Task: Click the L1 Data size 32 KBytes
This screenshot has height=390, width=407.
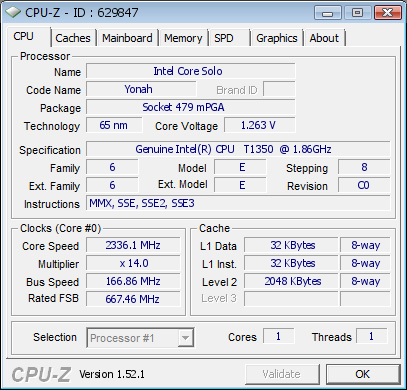Action: tap(291, 245)
